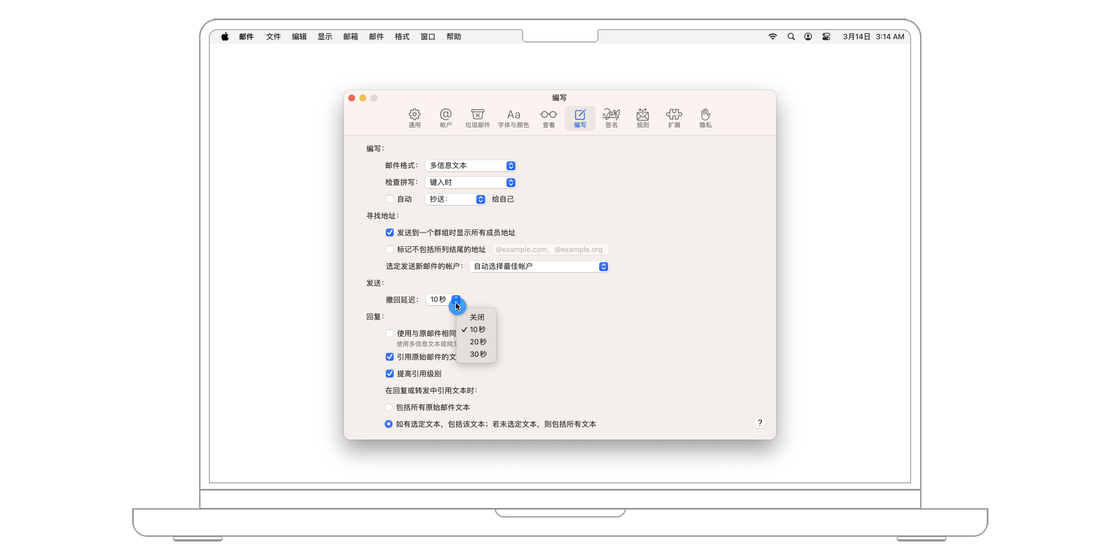Toggle 使用与原邮件相同 format checkbox
Image resolution: width=1120 pixels, height=560 pixels.
[389, 333]
